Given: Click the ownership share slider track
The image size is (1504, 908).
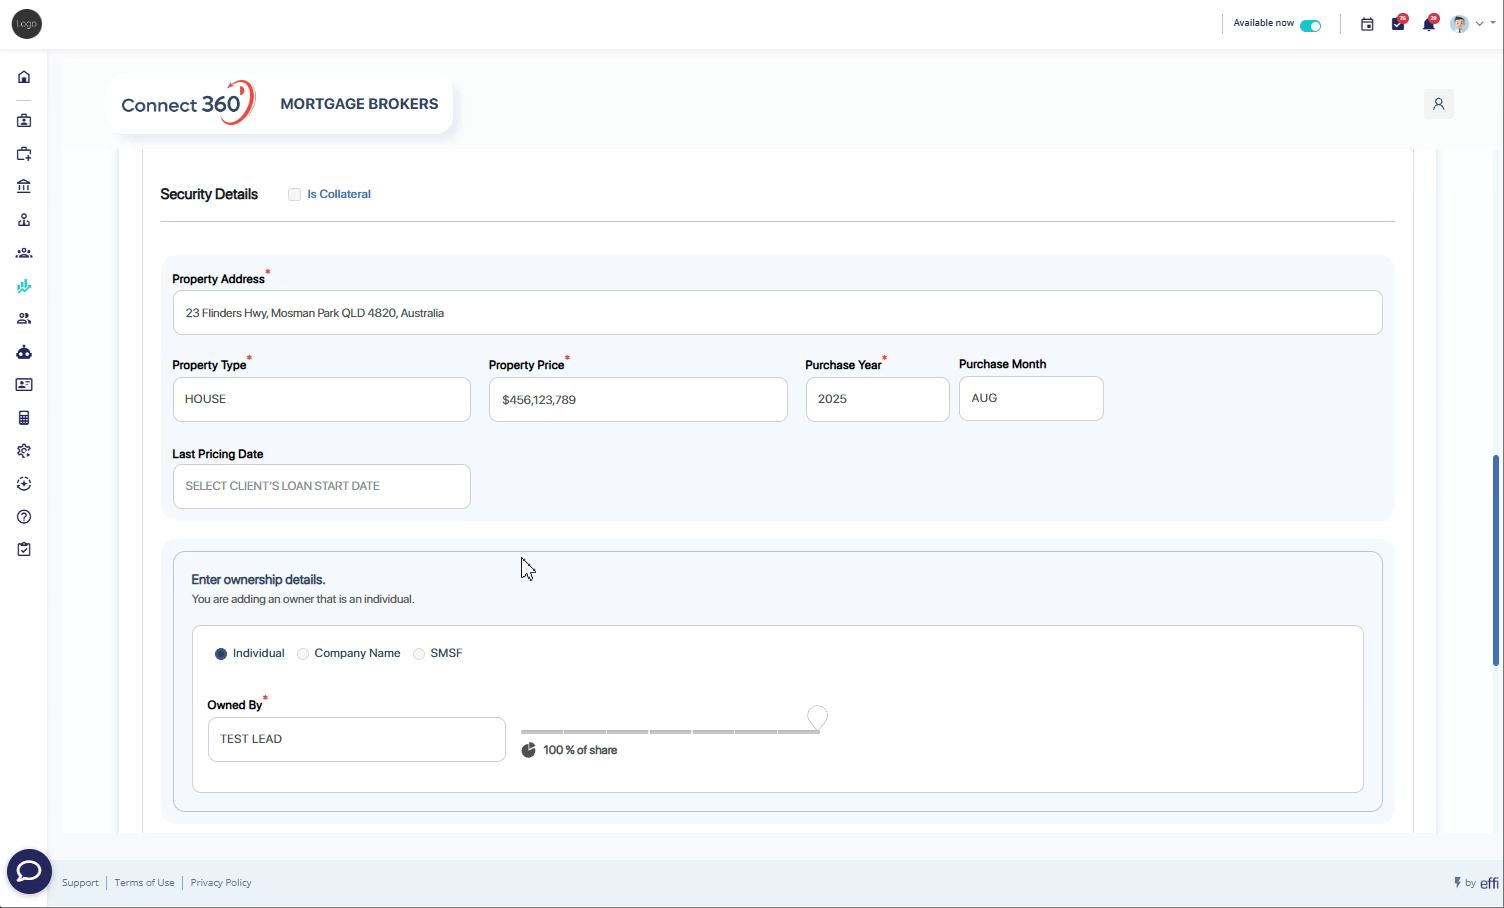Looking at the screenshot, I should 670,732.
